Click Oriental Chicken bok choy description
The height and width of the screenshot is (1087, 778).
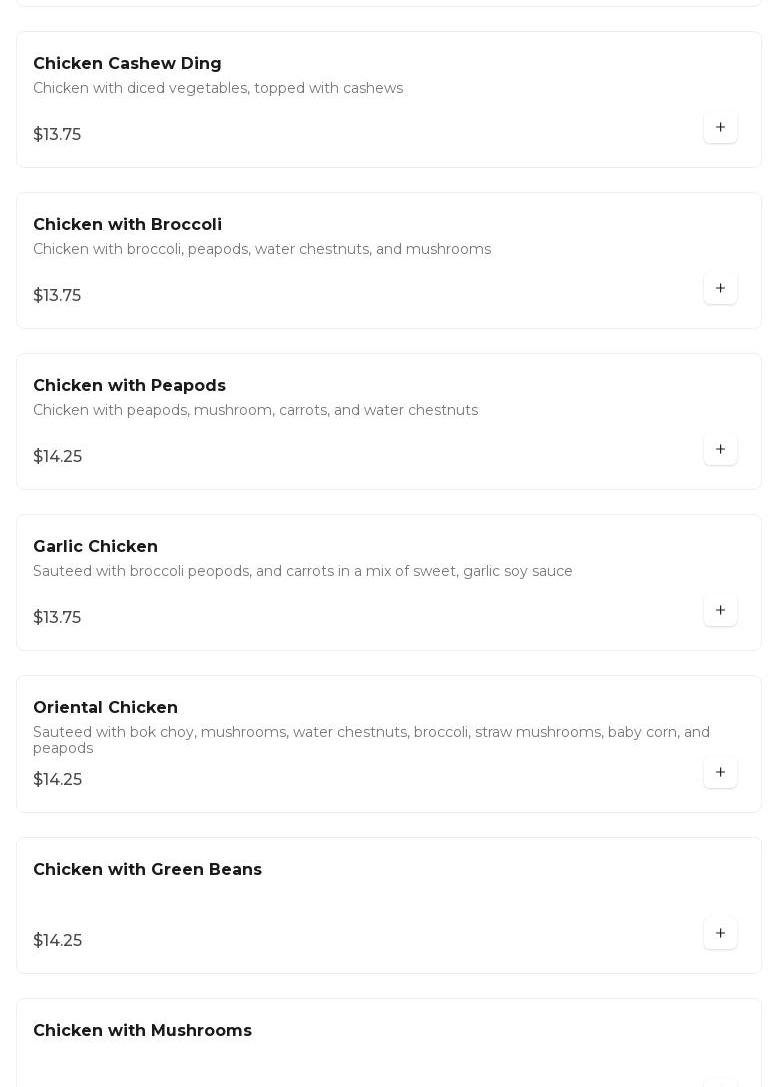point(372,740)
